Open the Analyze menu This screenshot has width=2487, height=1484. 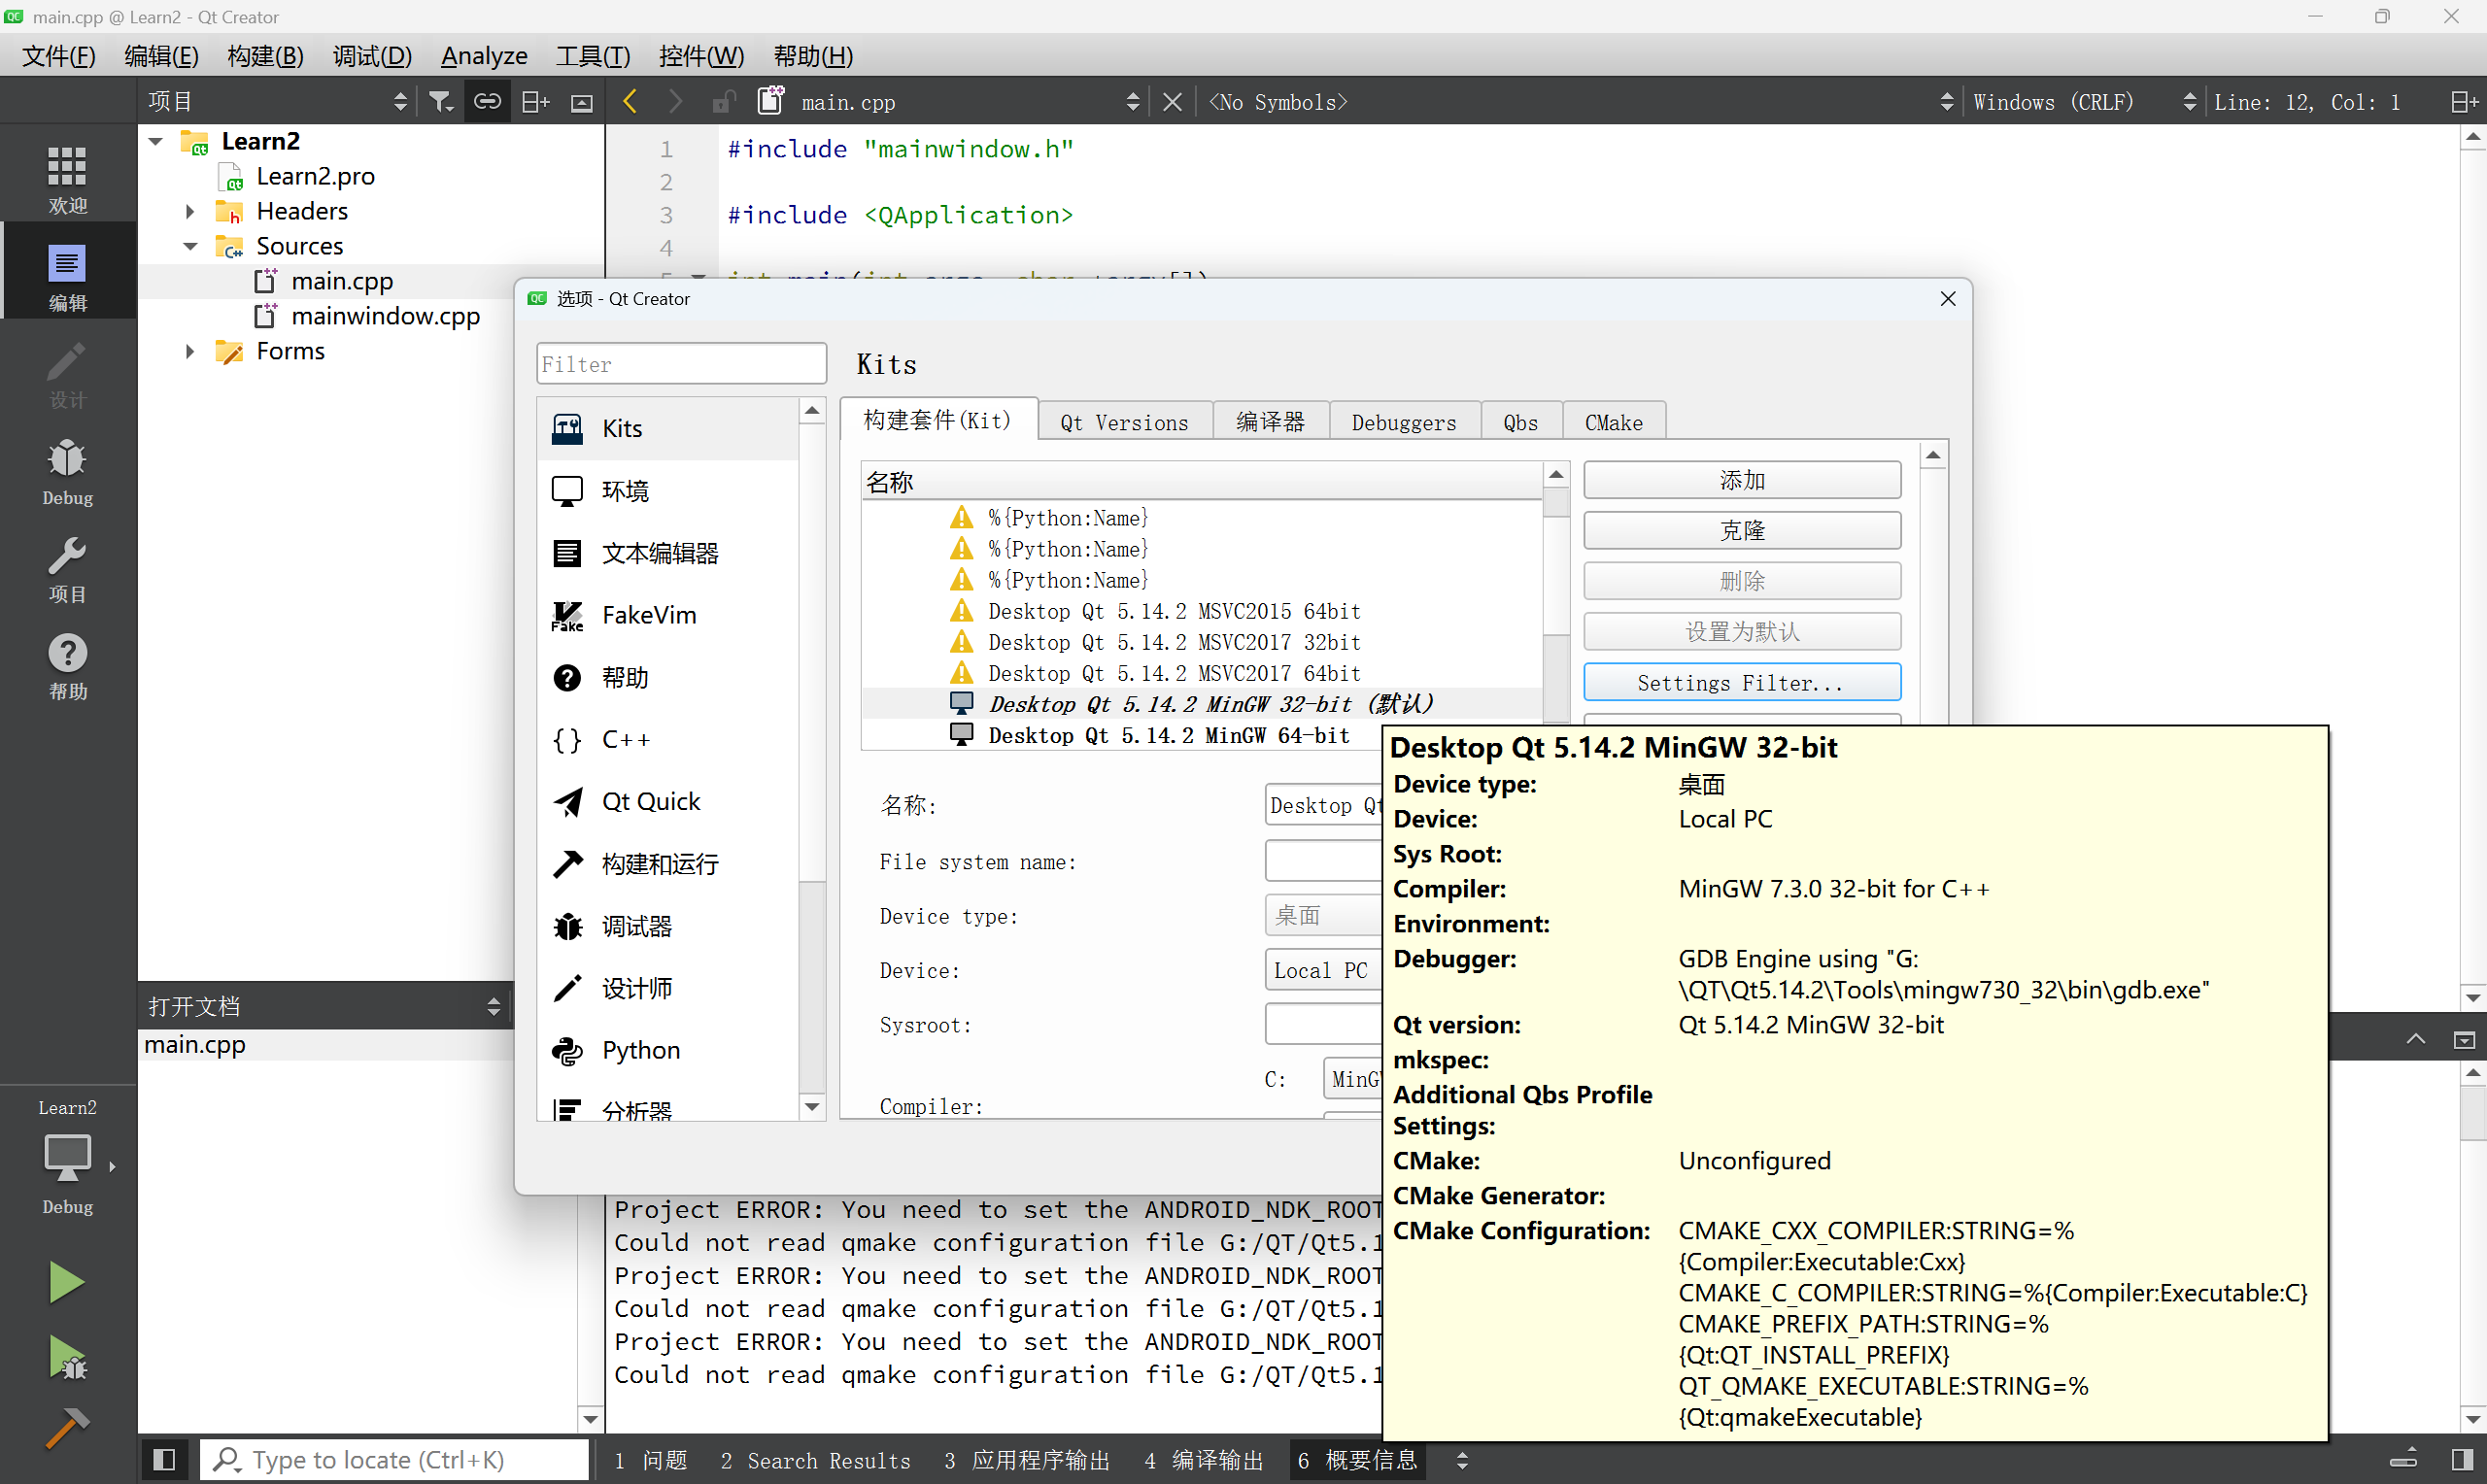(484, 56)
